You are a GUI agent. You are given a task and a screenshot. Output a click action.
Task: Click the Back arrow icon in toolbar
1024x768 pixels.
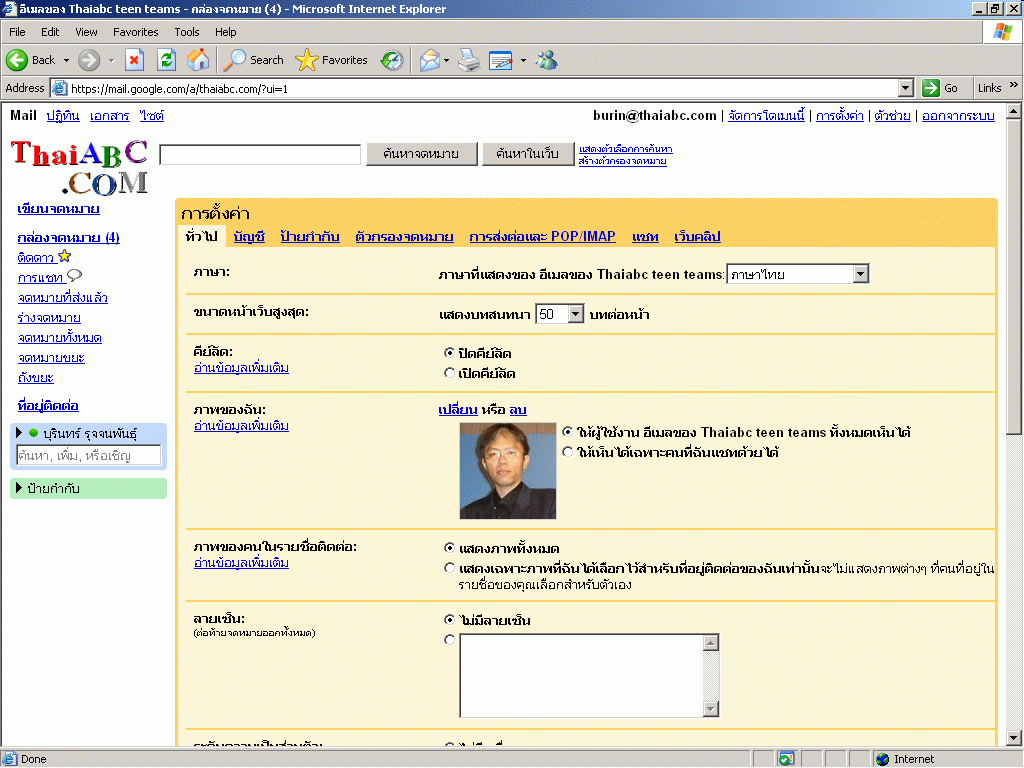click(x=17, y=60)
